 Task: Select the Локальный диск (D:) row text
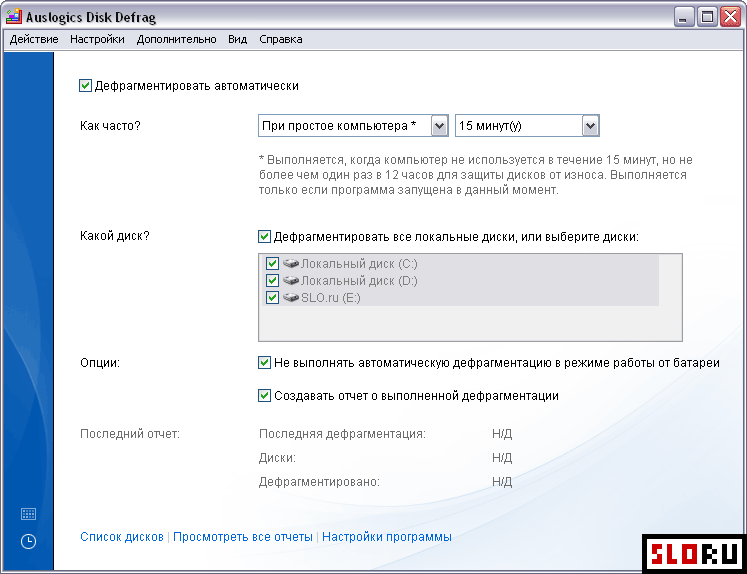point(359,281)
